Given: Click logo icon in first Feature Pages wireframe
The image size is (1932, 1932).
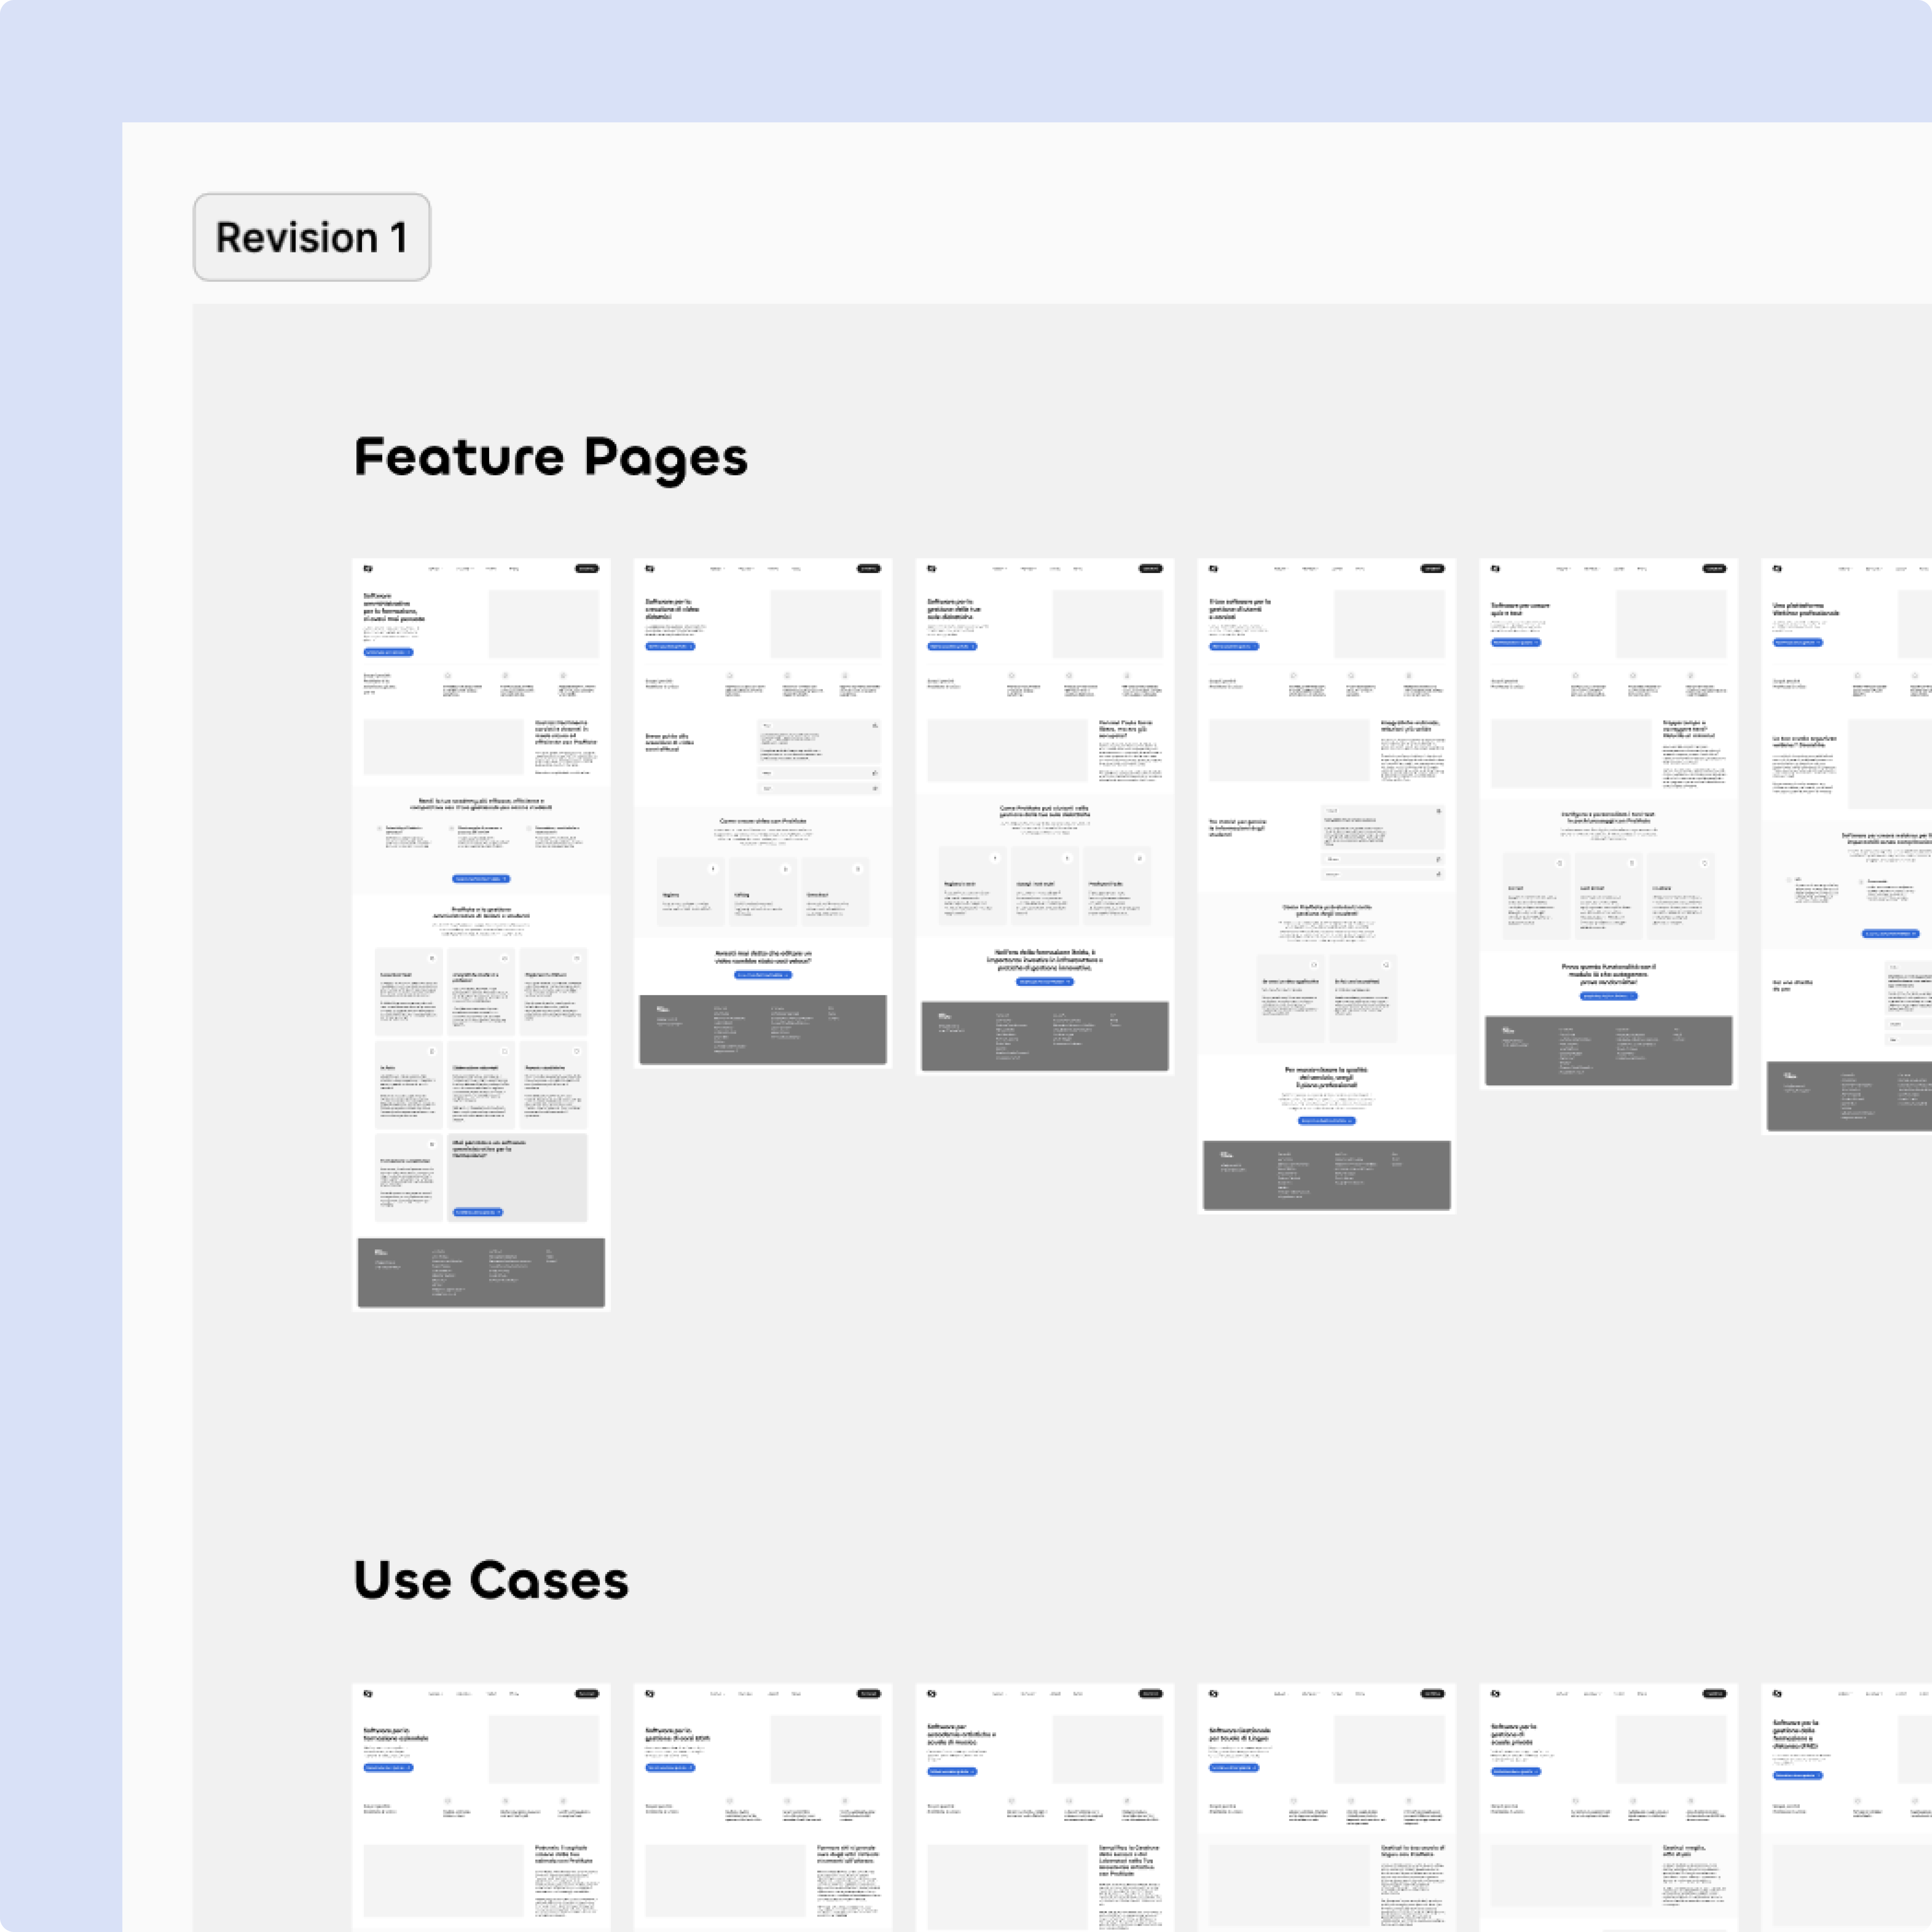Looking at the screenshot, I should pos(368,569).
